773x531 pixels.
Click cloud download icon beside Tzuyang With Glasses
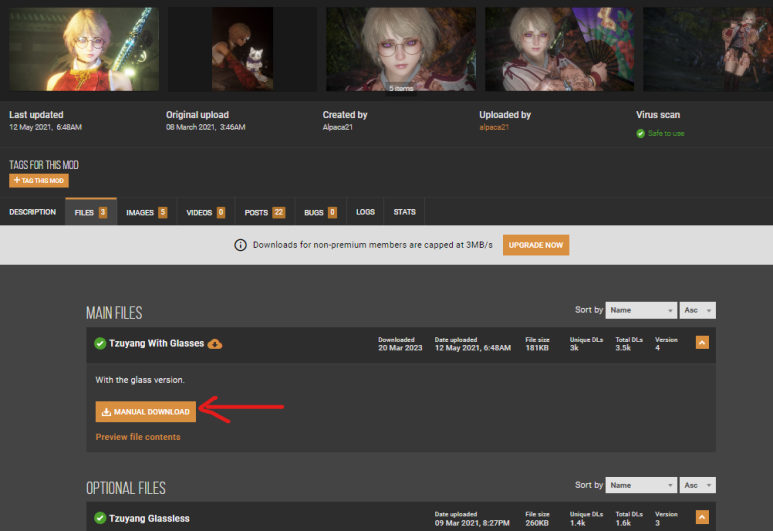(215, 344)
